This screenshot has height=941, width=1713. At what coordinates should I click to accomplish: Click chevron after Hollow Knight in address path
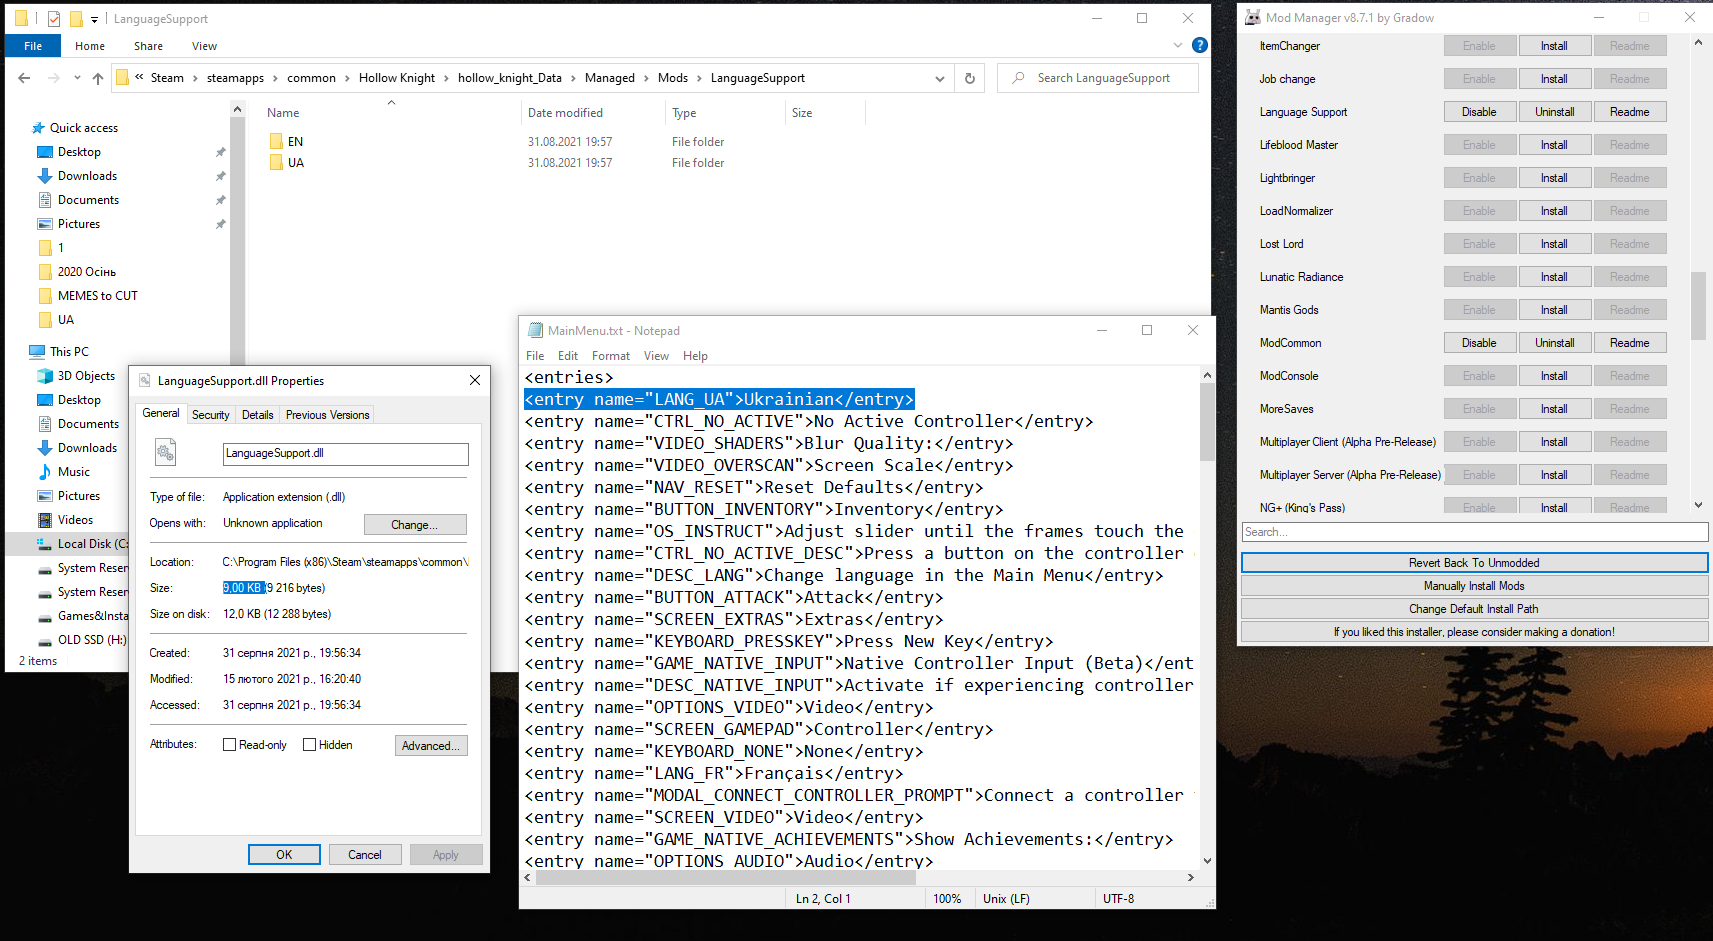(x=446, y=78)
